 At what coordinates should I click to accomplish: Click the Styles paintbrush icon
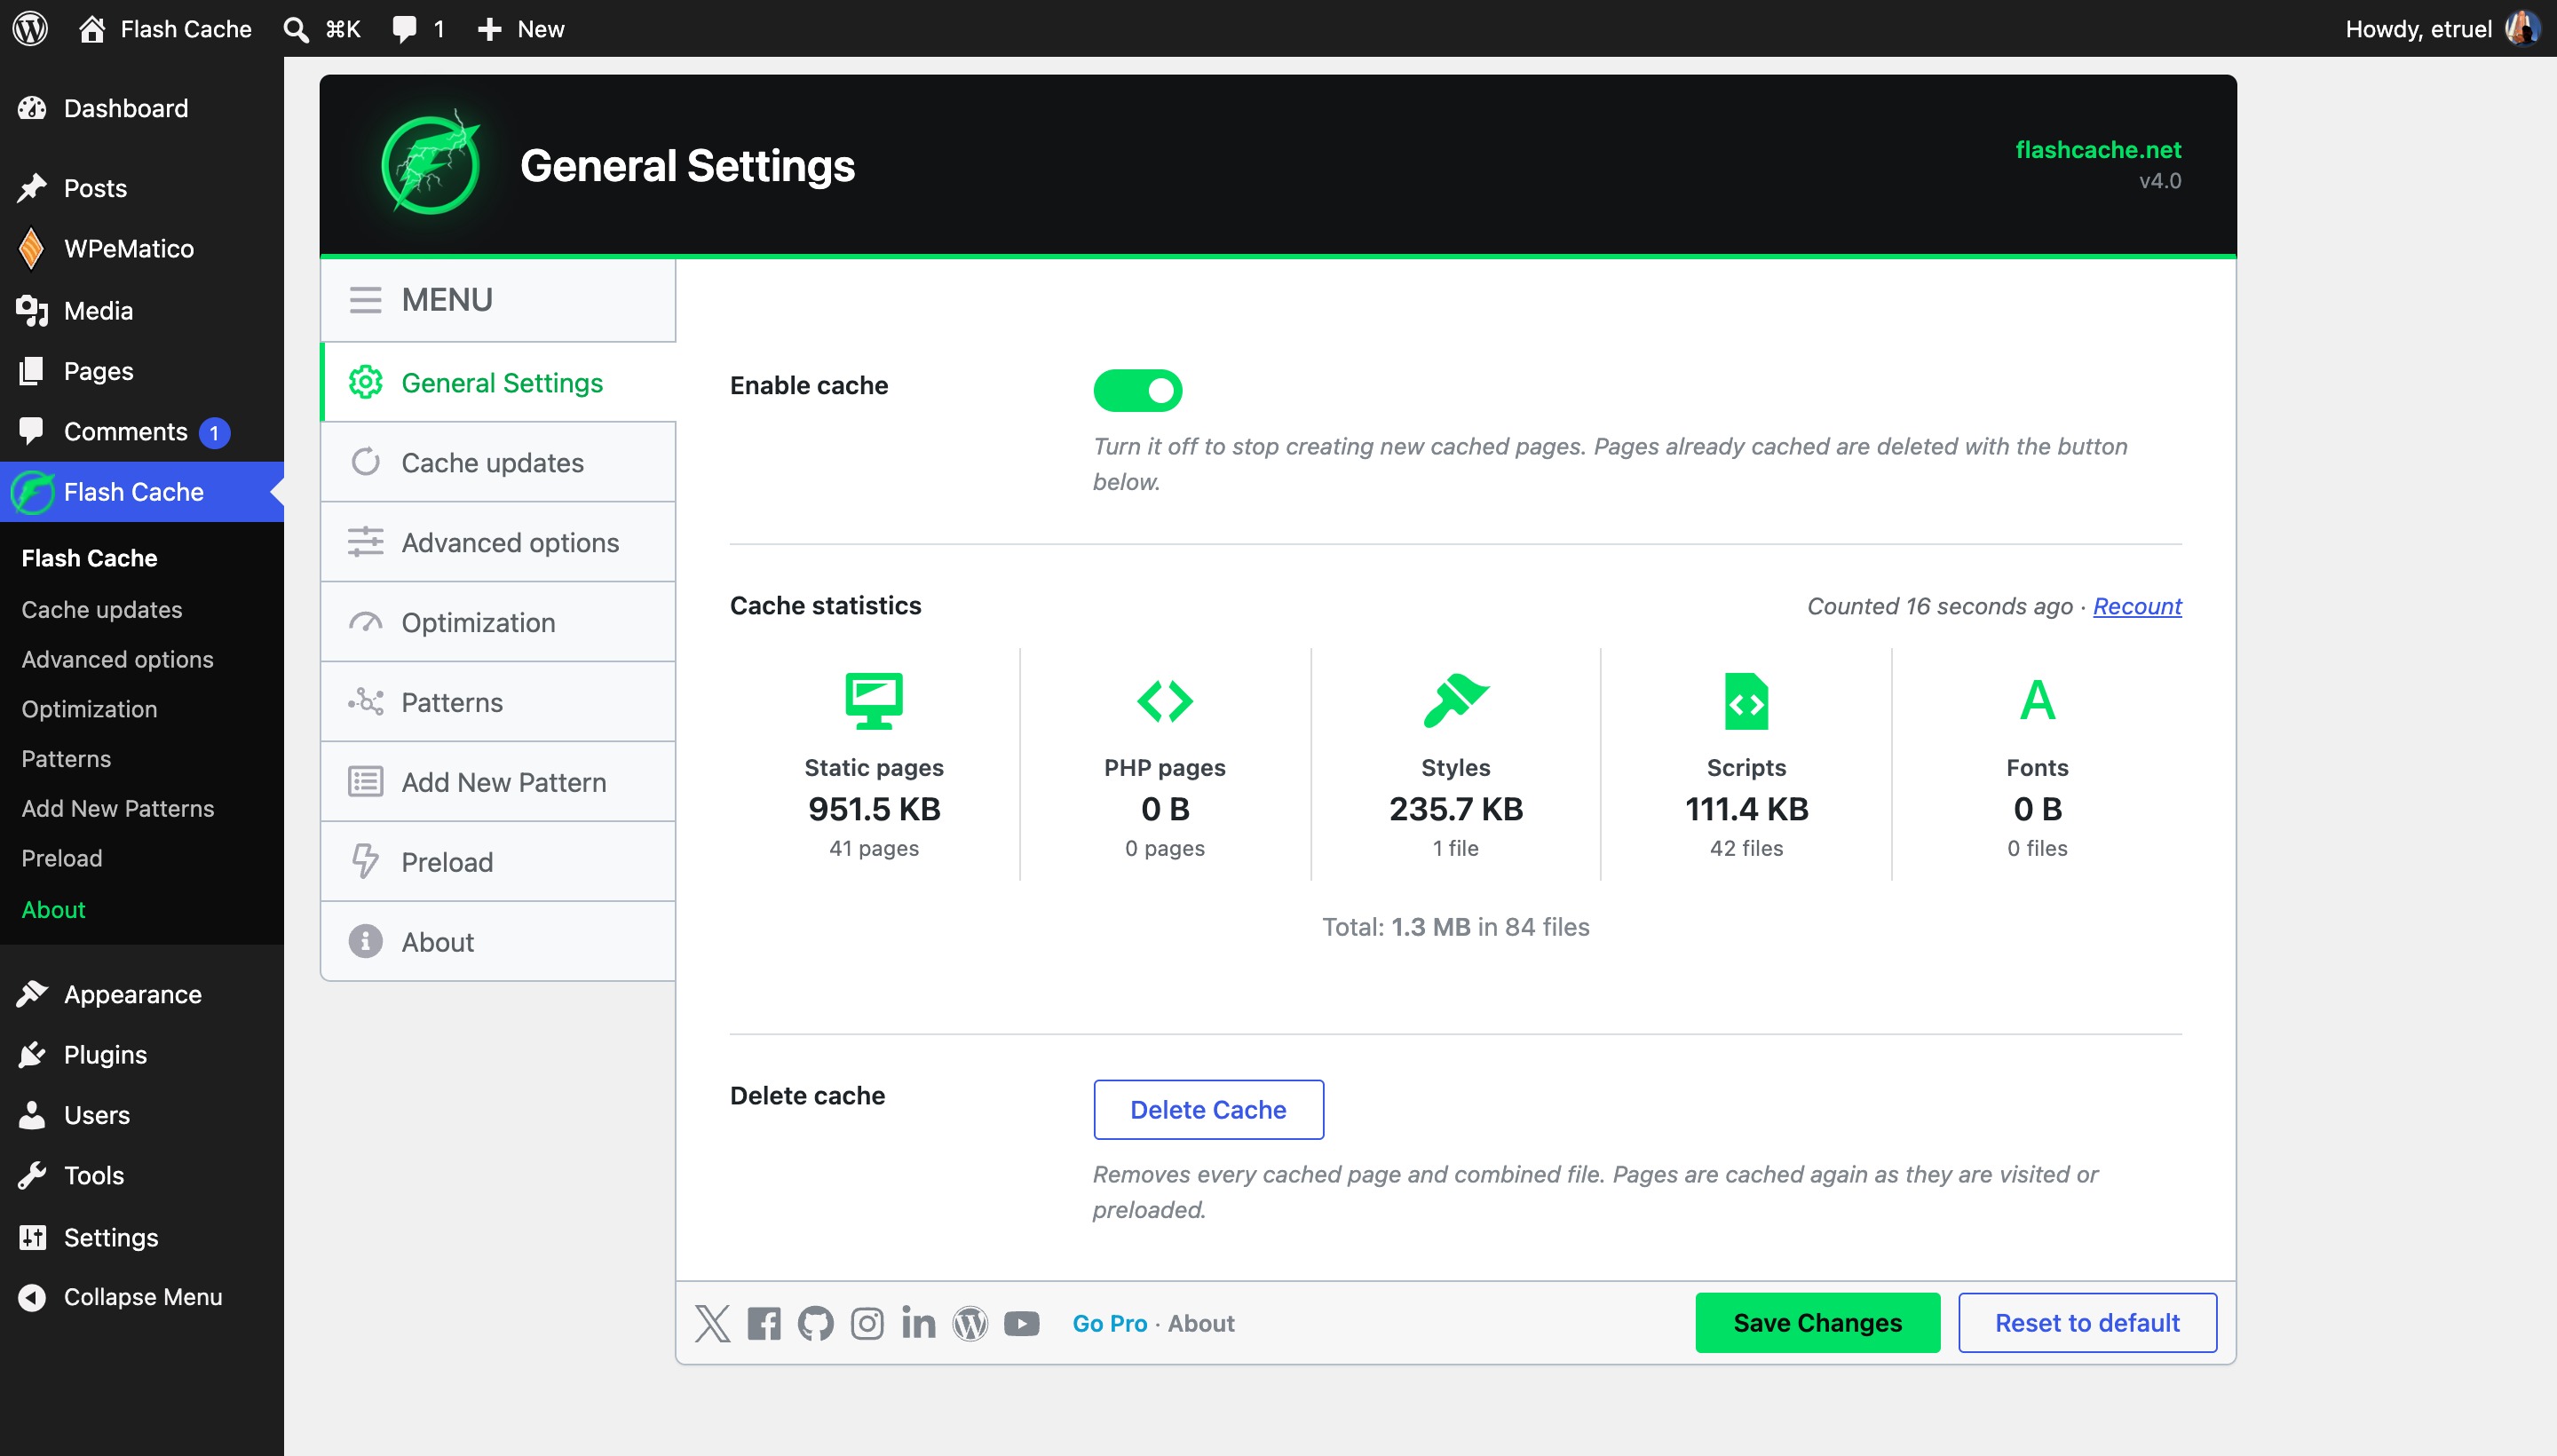click(1455, 700)
